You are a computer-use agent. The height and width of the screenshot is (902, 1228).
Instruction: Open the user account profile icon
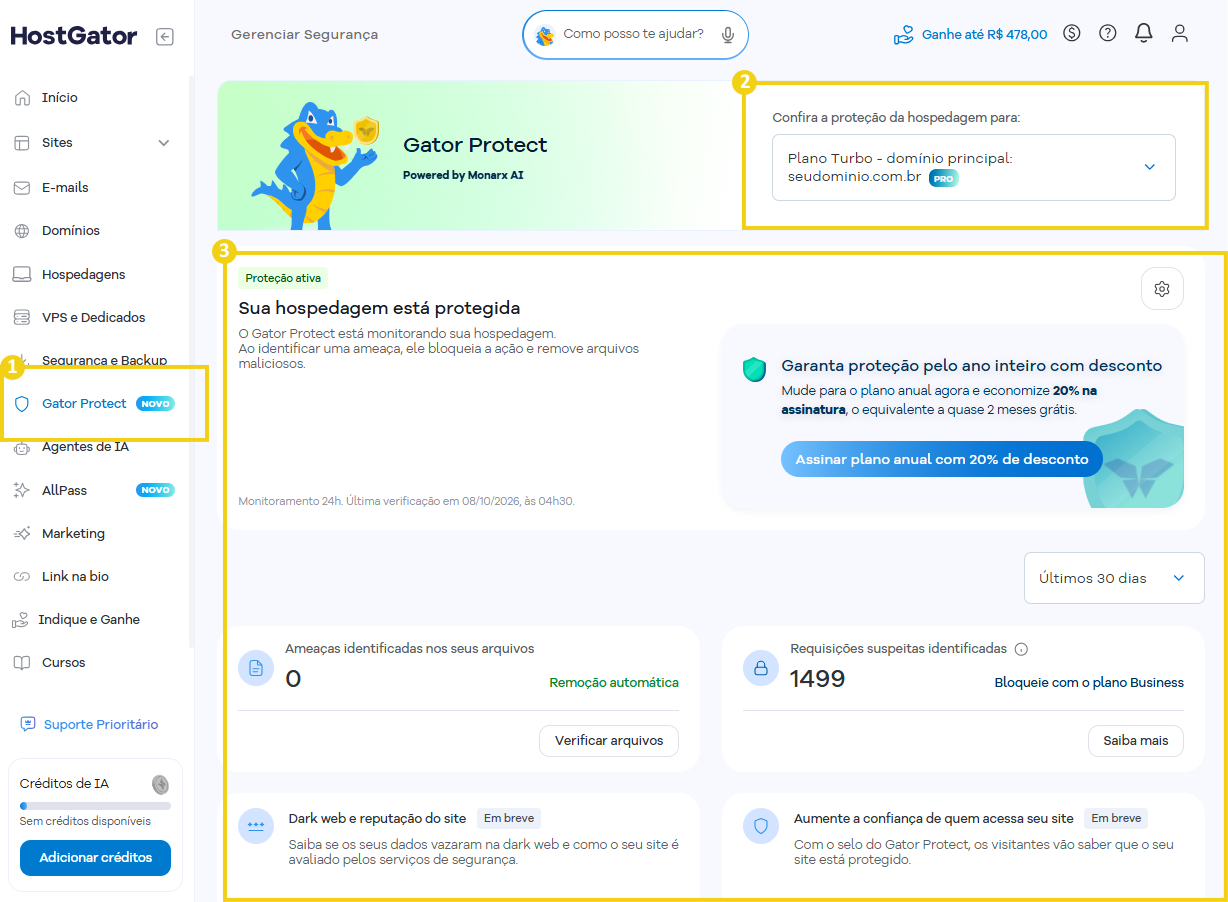pos(1180,33)
